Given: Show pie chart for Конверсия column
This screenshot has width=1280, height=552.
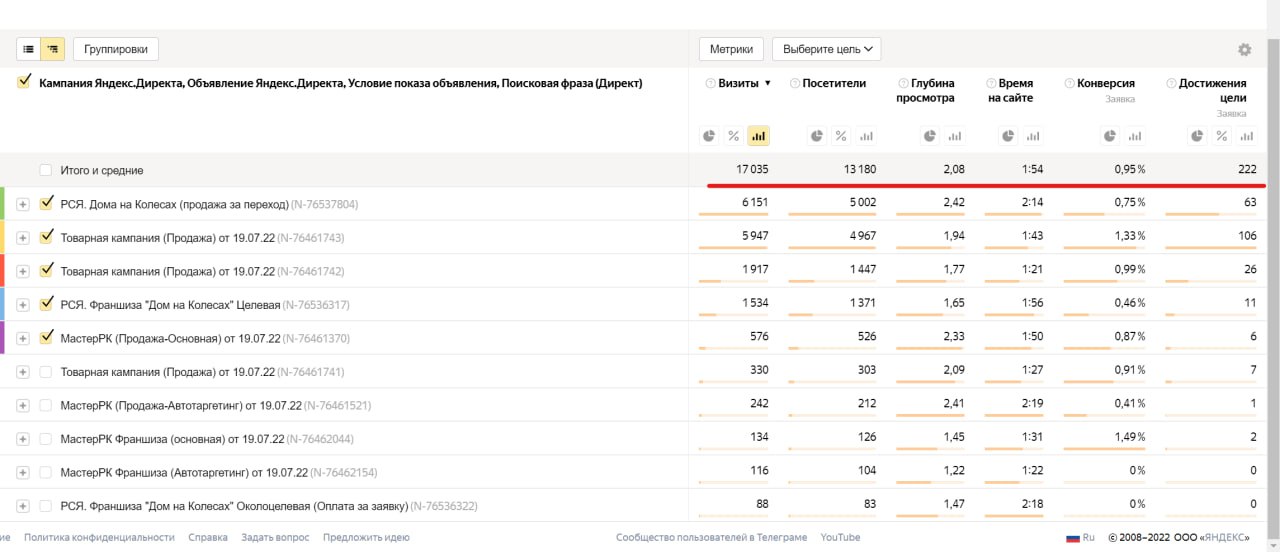Looking at the screenshot, I should (x=1110, y=136).
